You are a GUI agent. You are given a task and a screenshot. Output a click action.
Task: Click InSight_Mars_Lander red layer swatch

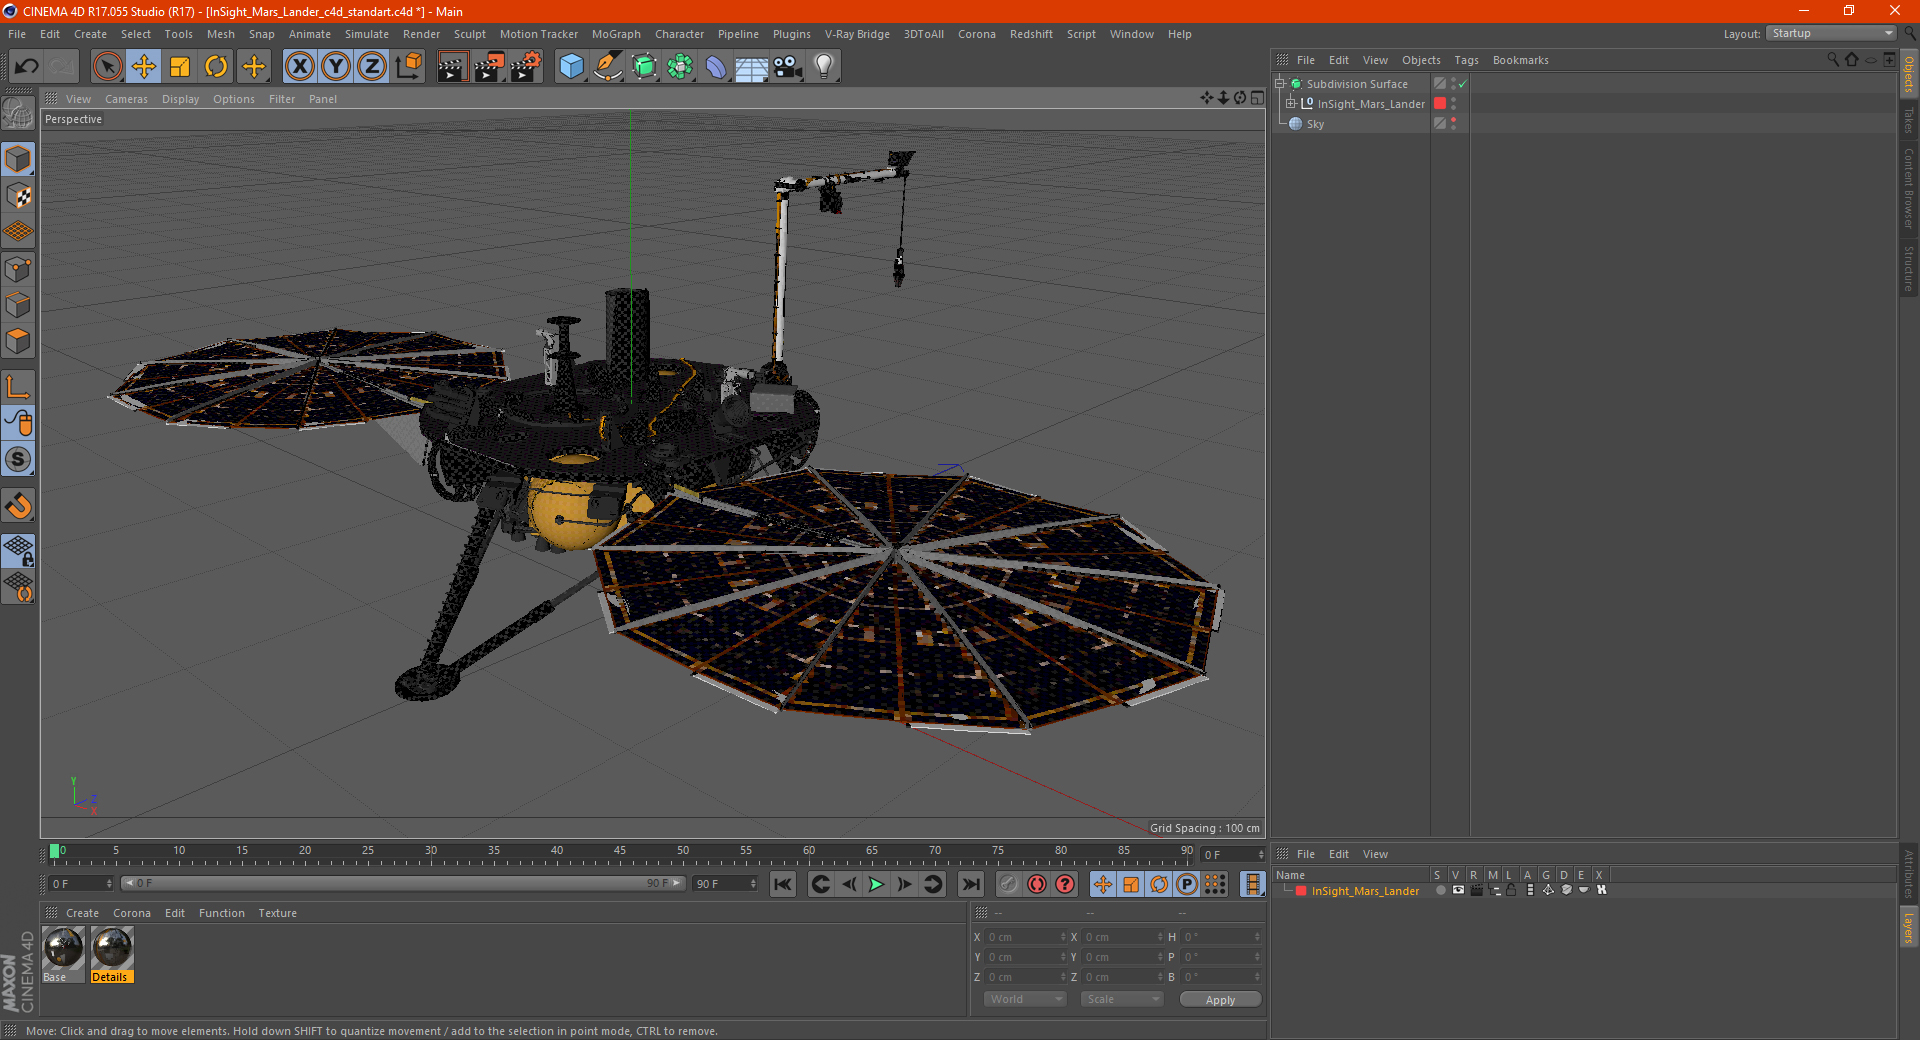coord(1440,104)
